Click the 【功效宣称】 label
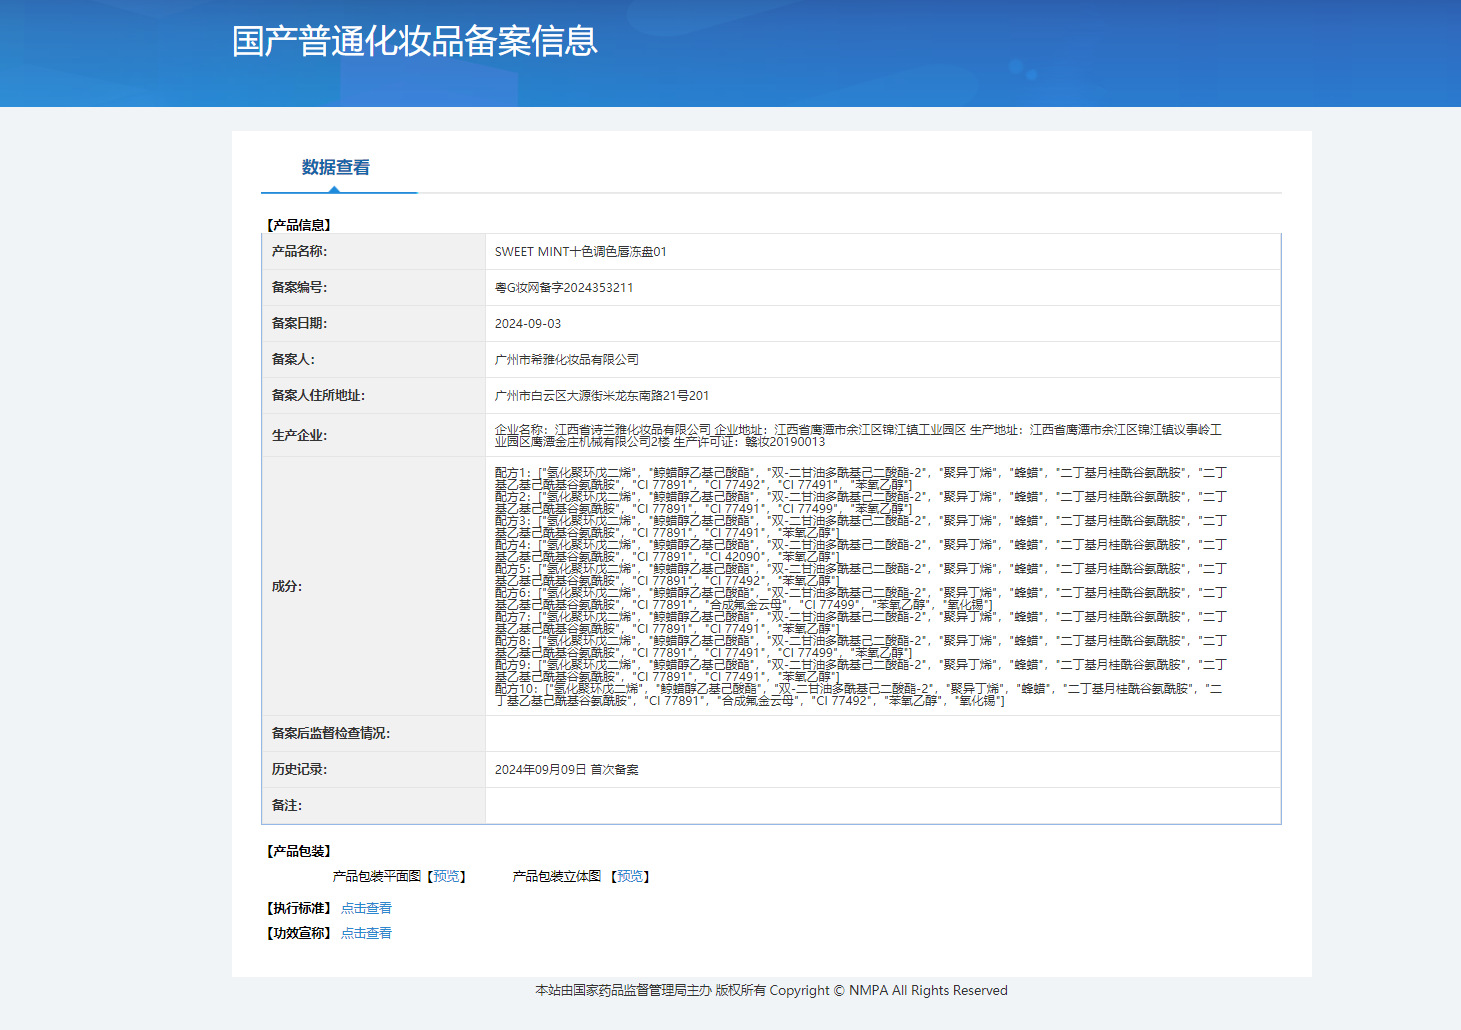This screenshot has width=1461, height=1030. pos(299,933)
